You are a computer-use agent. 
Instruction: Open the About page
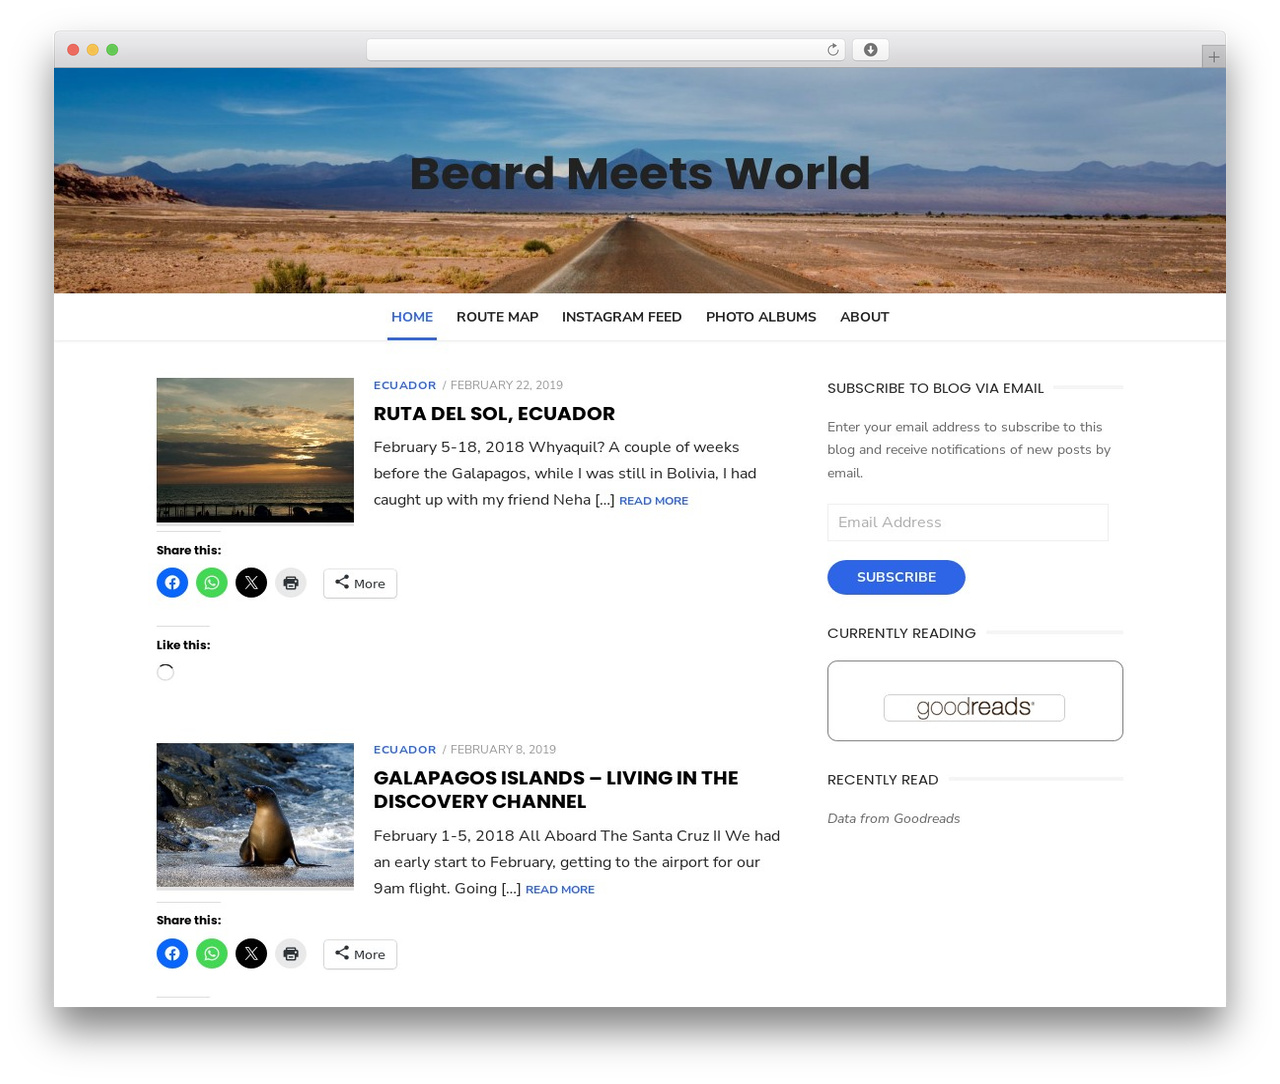(864, 317)
